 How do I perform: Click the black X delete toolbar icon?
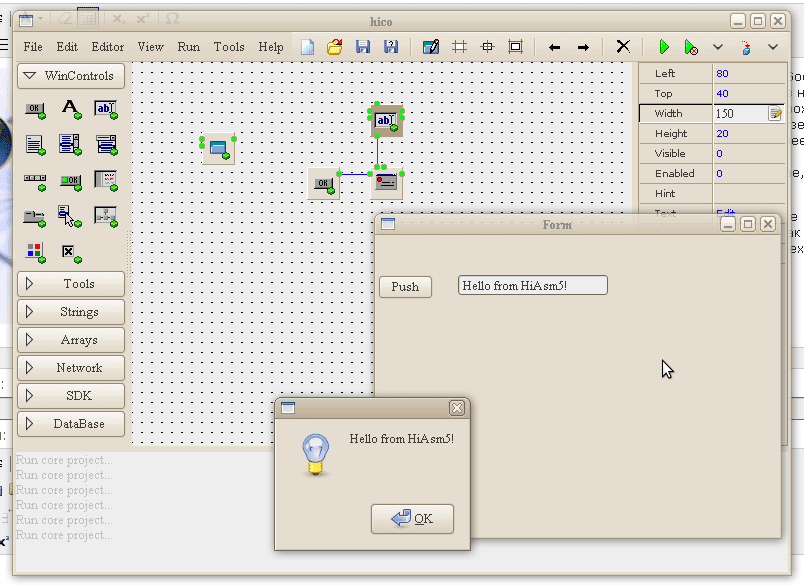(623, 47)
